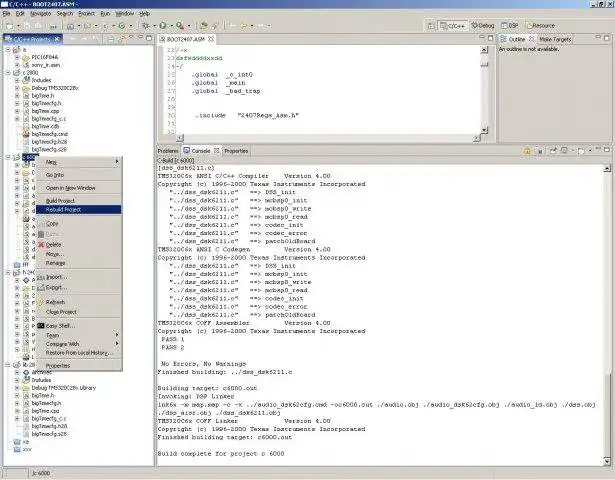Viewport: 615px width, 480px height.
Task: Click the Debug bug toolbar icon
Action: pyautogui.click(x=146, y=26)
